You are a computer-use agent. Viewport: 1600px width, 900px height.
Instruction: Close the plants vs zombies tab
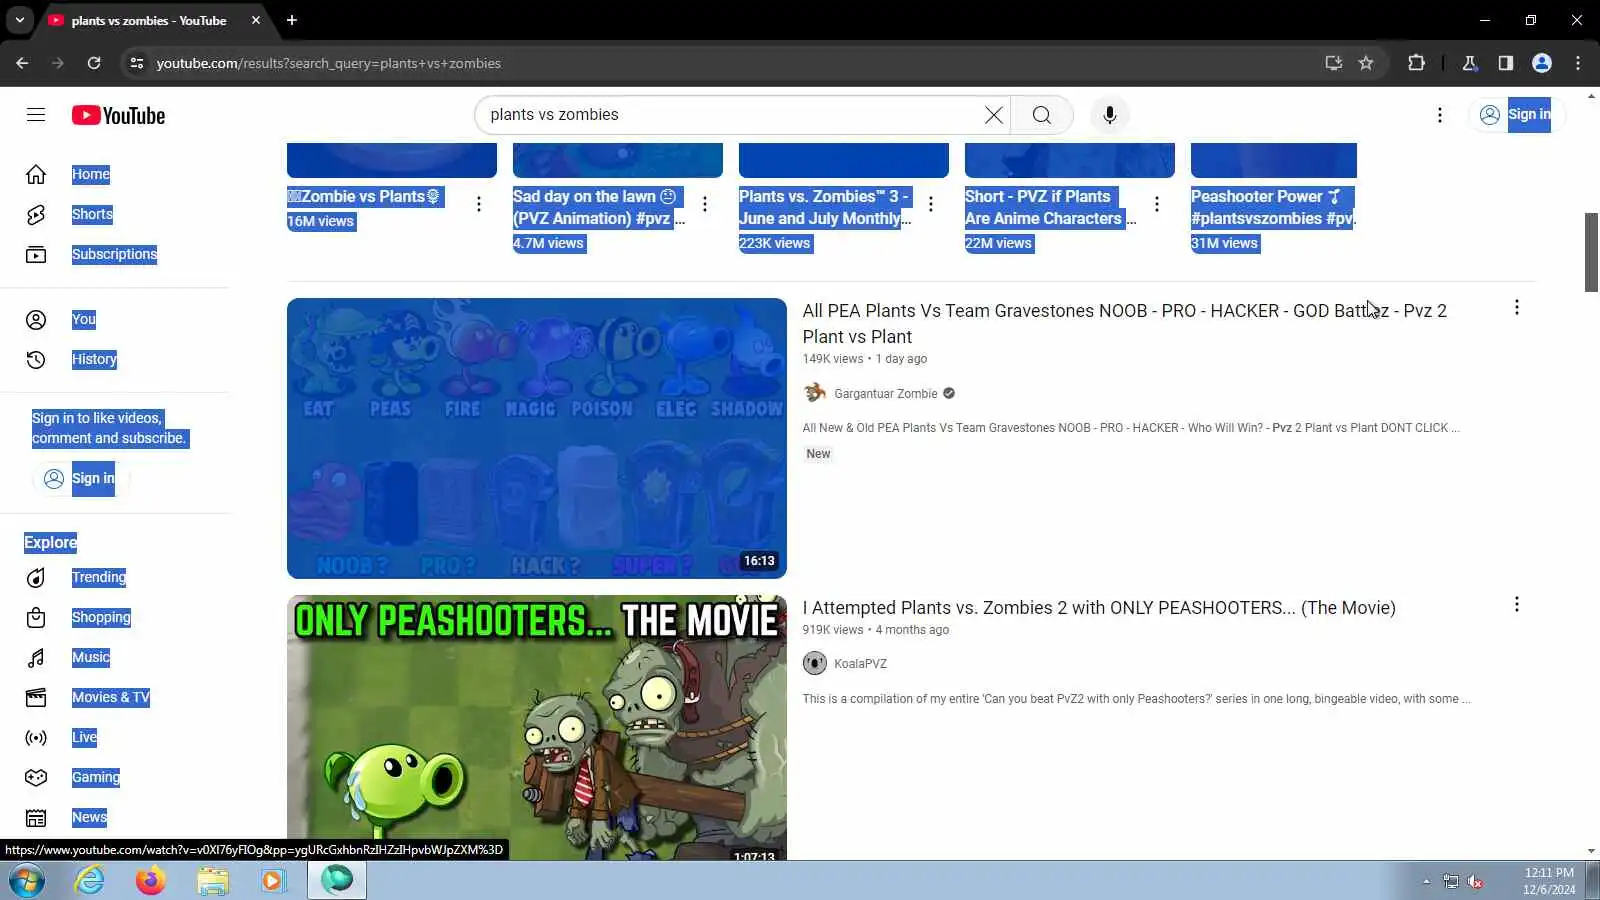[256, 20]
